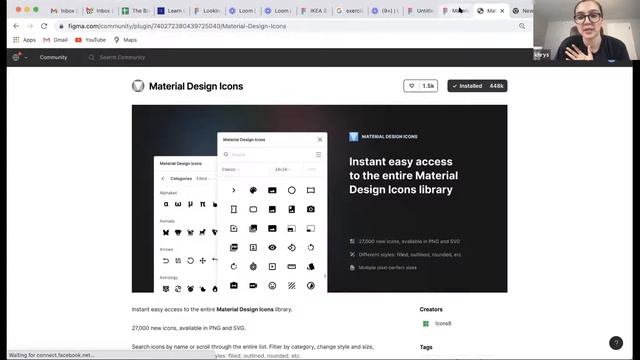Switch to the IKEA browser tab
The height and width of the screenshot is (360, 640).
(x=313, y=11)
